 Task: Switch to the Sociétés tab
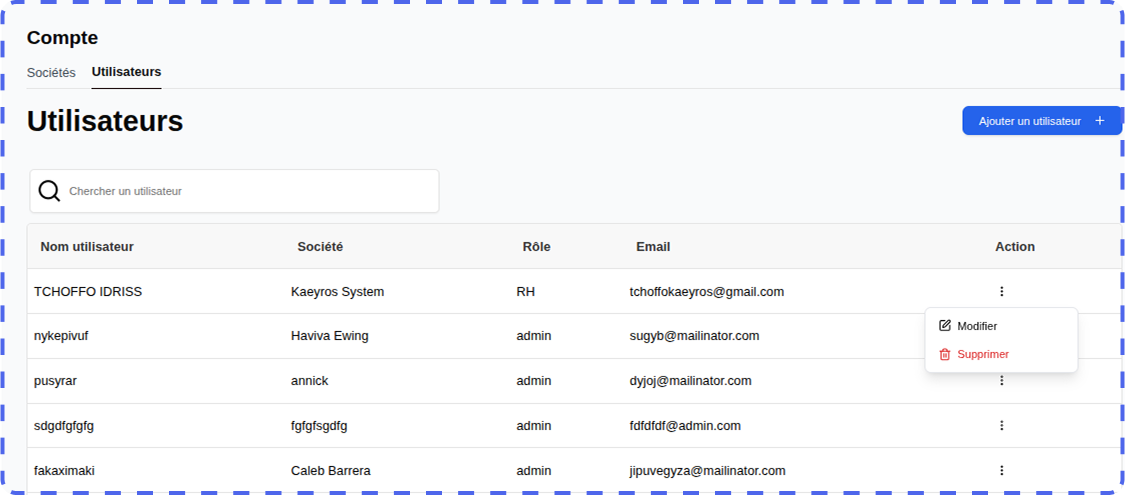coord(51,73)
